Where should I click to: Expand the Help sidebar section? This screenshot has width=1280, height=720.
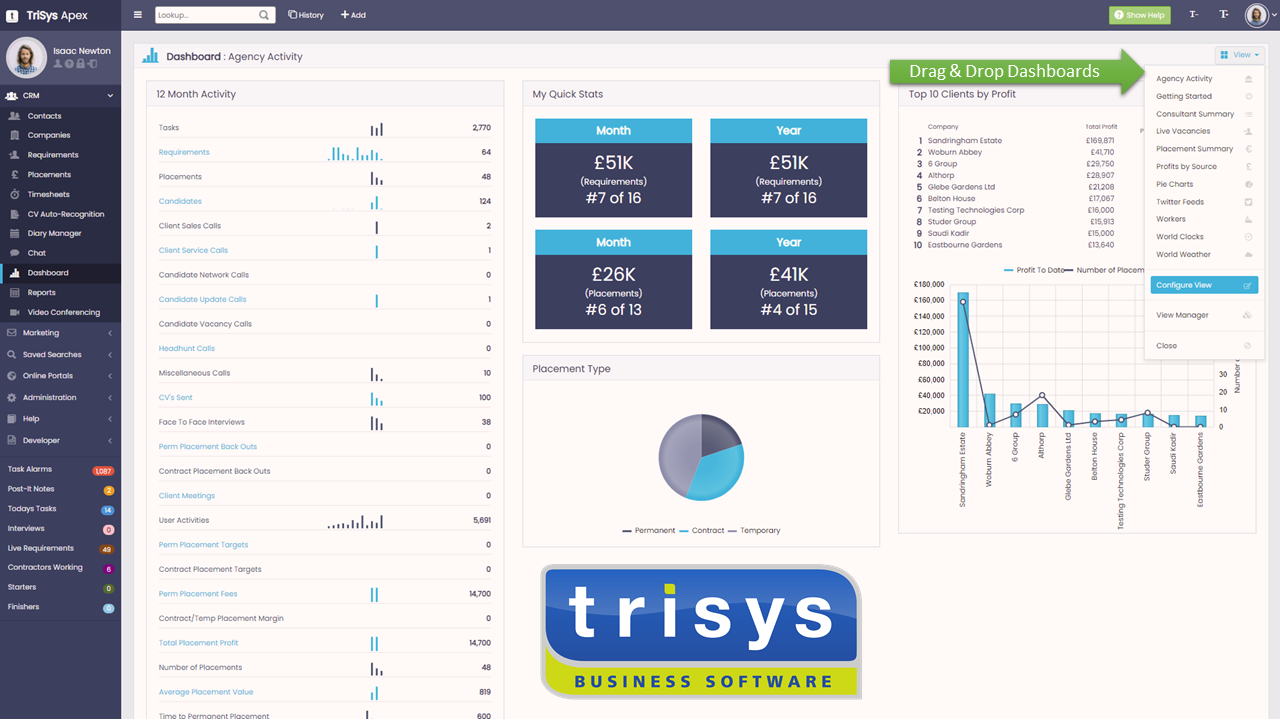tap(60, 419)
